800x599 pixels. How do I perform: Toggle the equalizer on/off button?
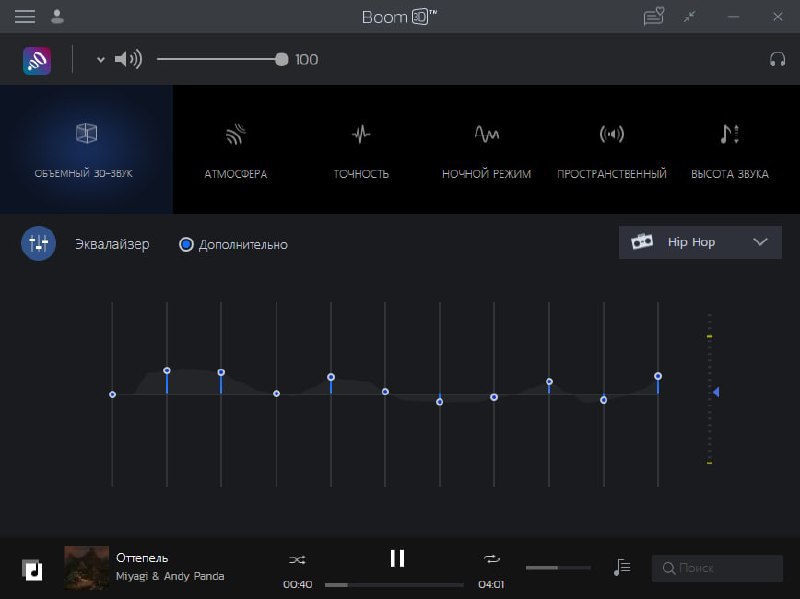(x=38, y=243)
